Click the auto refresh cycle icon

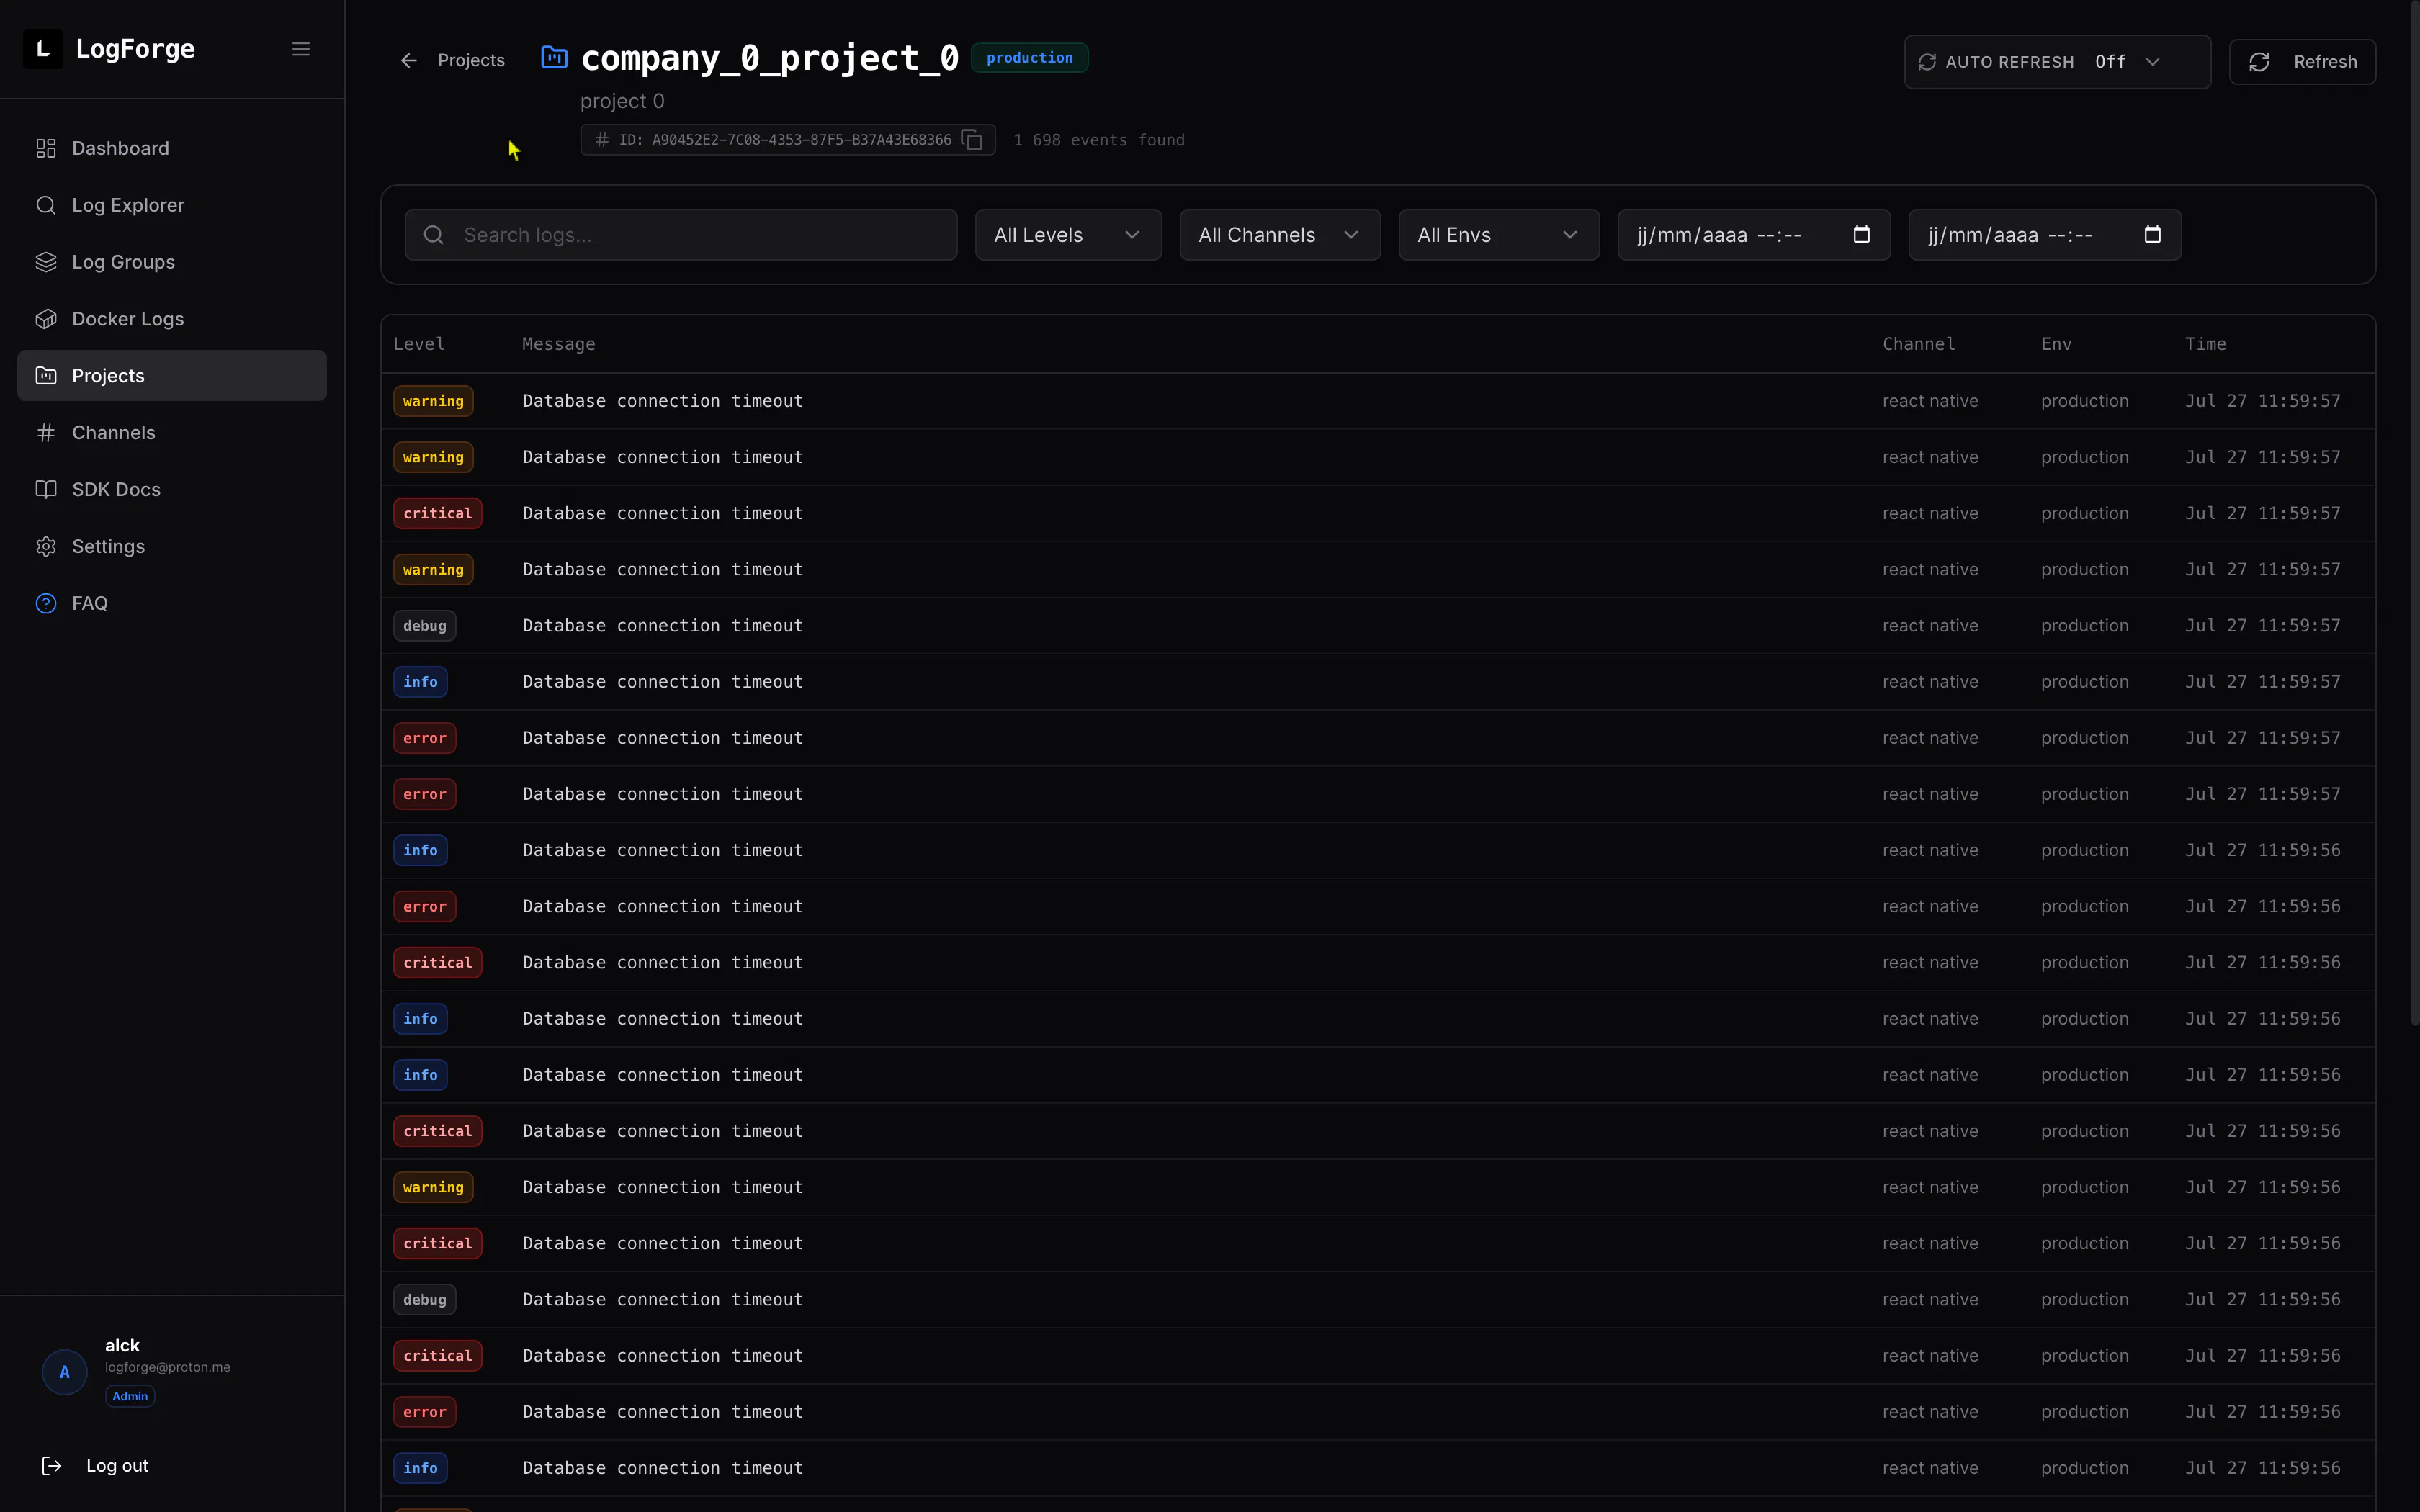coord(1927,62)
